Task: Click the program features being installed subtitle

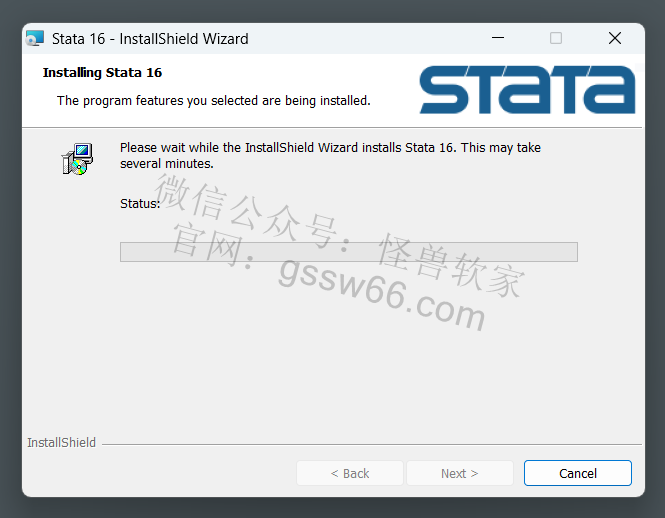Action: tap(214, 101)
